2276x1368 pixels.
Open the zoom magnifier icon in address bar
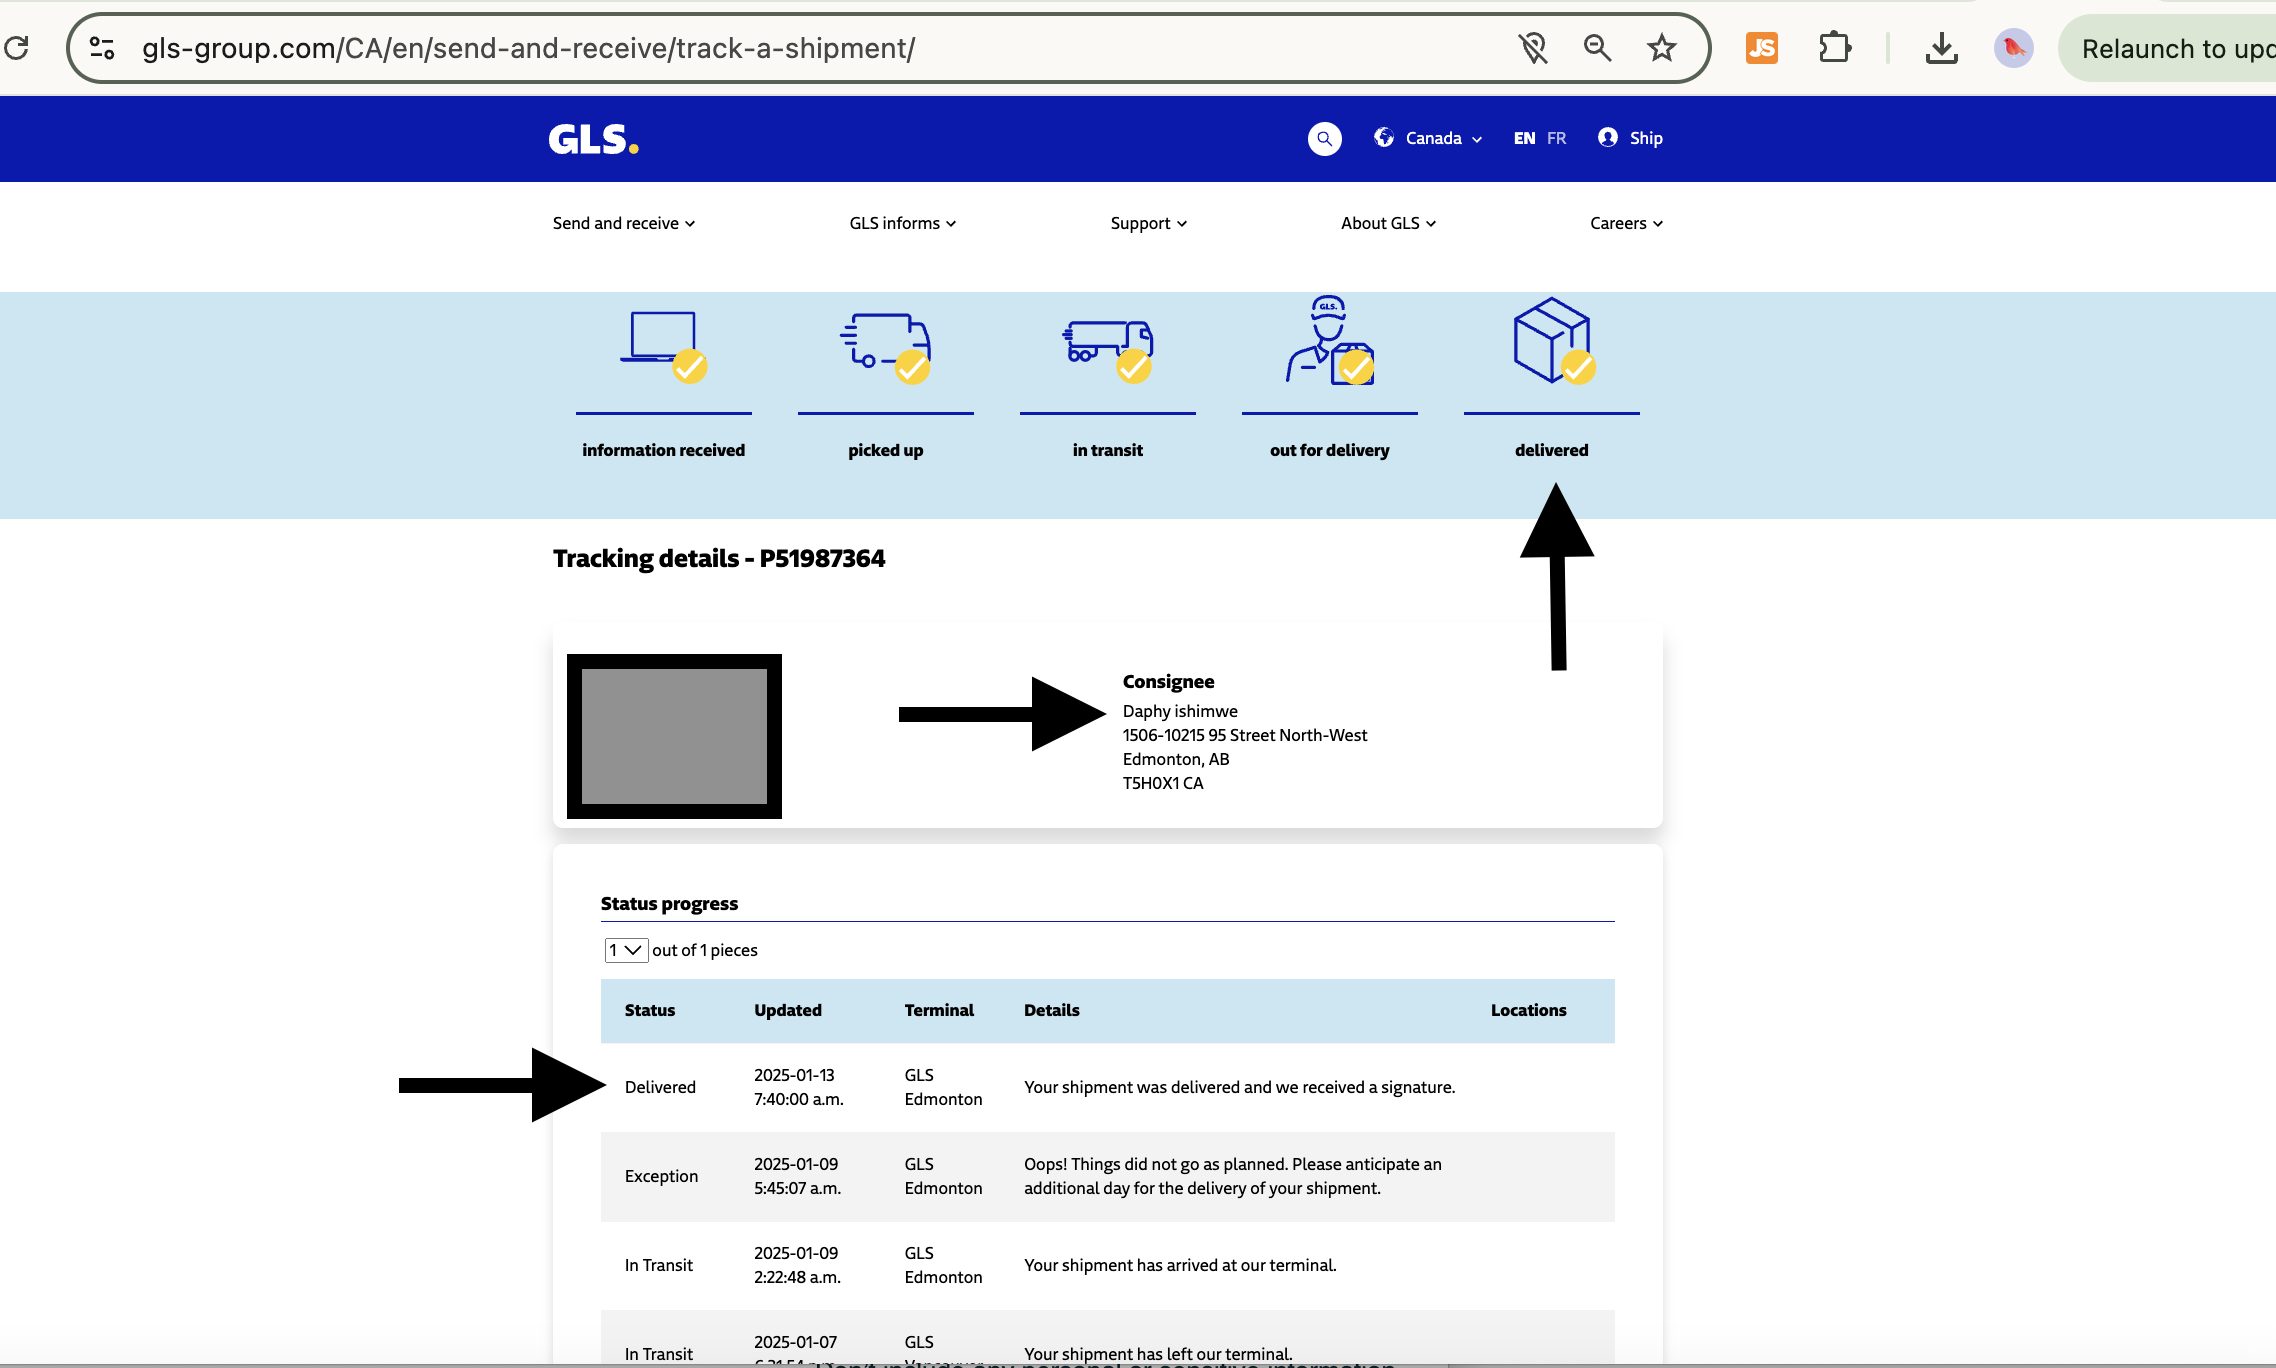pos(1597,47)
